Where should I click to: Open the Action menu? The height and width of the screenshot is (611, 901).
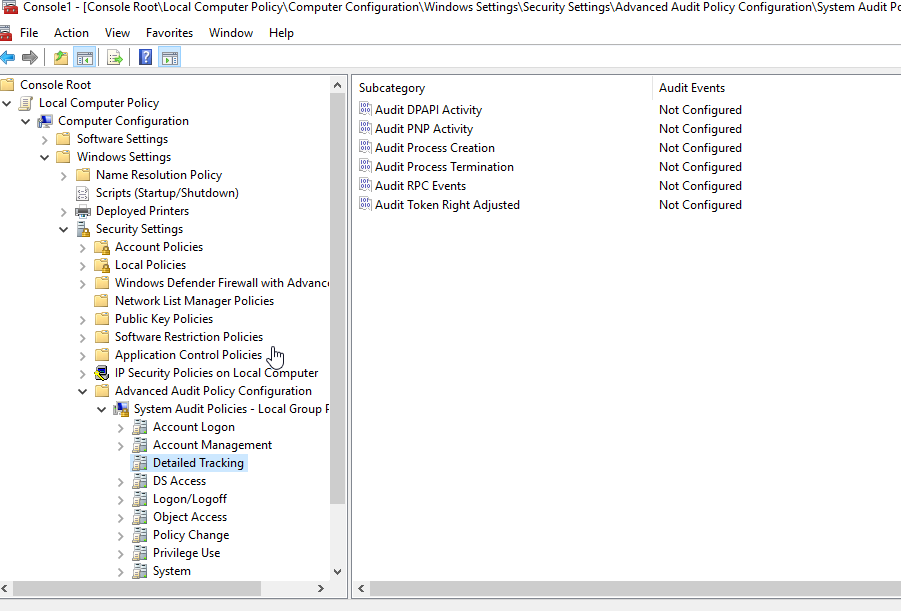71,33
